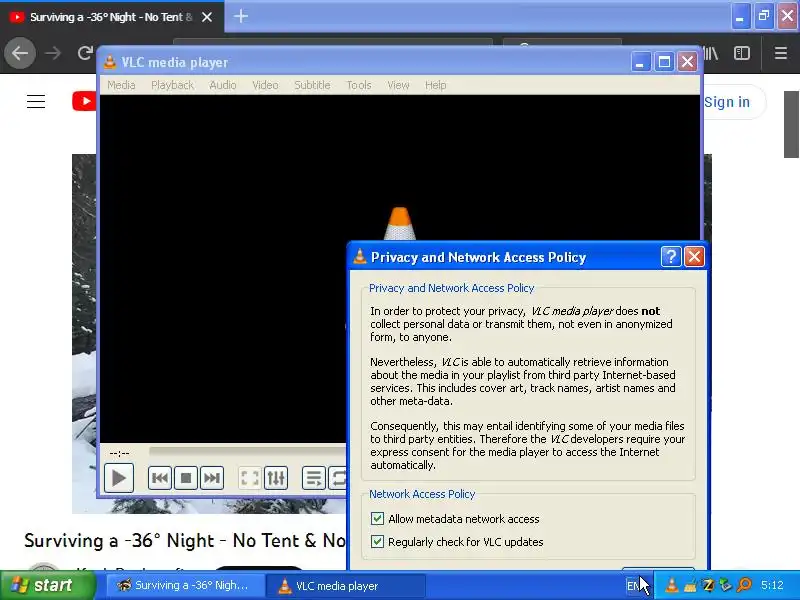The image size is (800, 600).
Task: Skip to next media in VLC
Action: [x=212, y=478]
